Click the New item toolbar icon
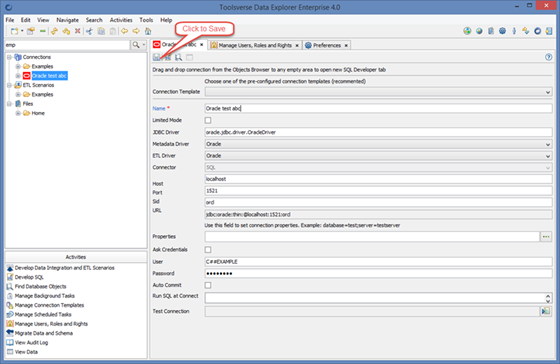Screen dimensions: 560x364 [14, 31]
